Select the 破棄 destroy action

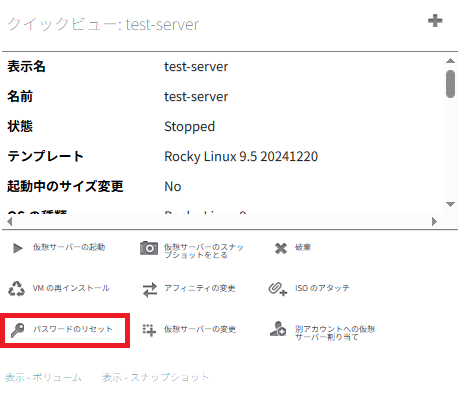tap(303, 247)
